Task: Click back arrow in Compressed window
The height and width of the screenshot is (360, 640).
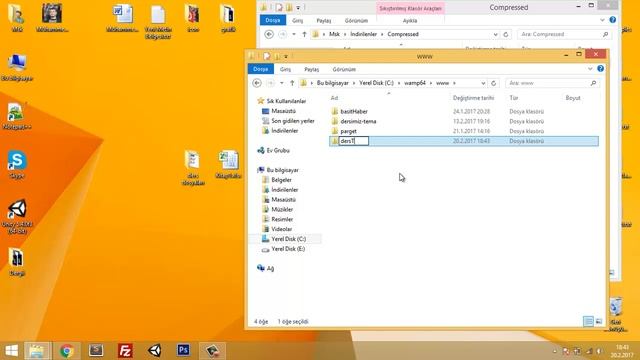Action: [269, 34]
